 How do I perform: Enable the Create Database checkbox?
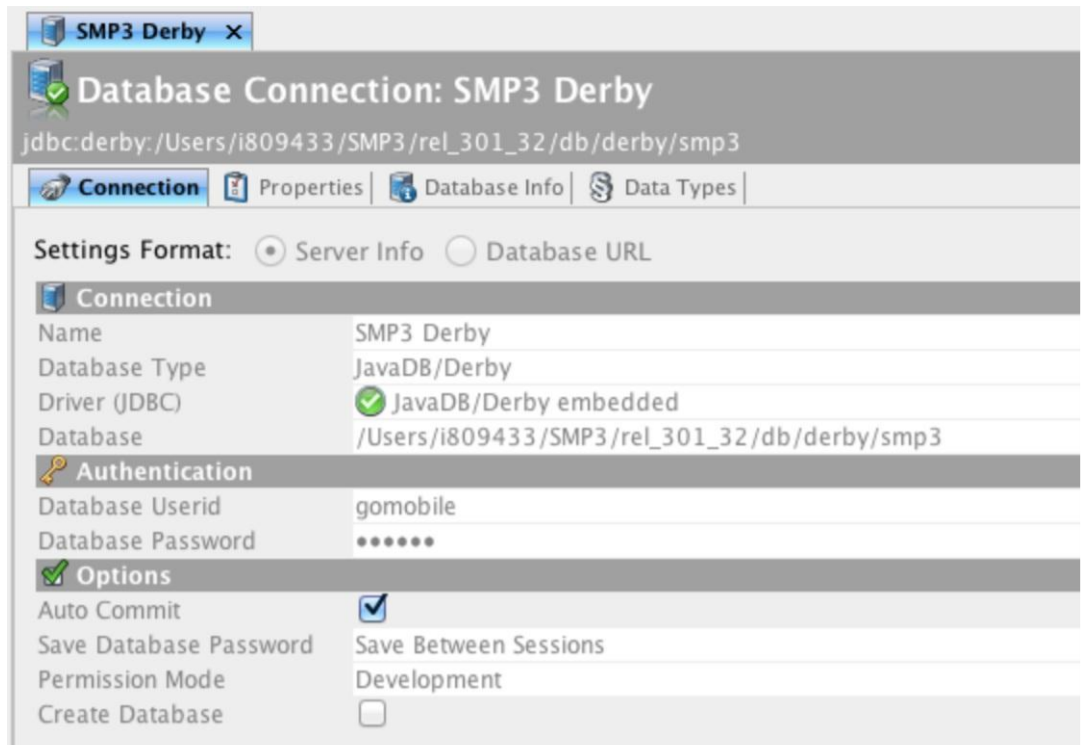tap(372, 713)
